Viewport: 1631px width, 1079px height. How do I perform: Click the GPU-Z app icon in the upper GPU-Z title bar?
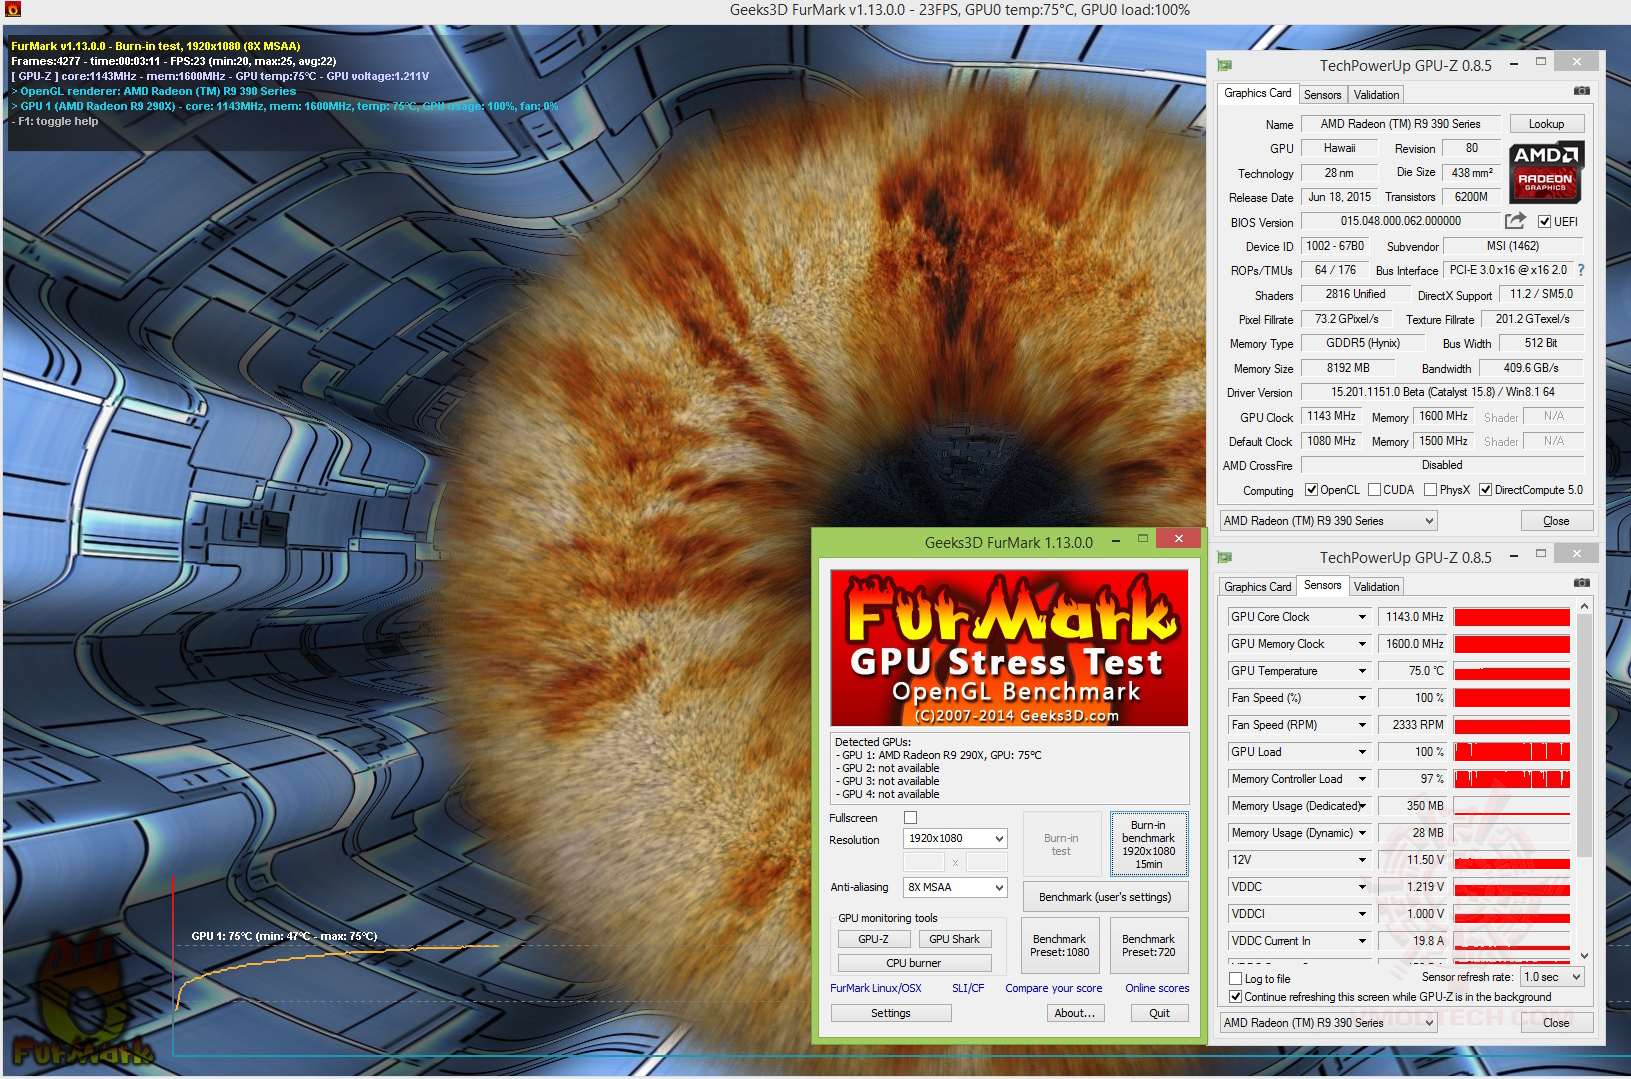pos(1225,66)
